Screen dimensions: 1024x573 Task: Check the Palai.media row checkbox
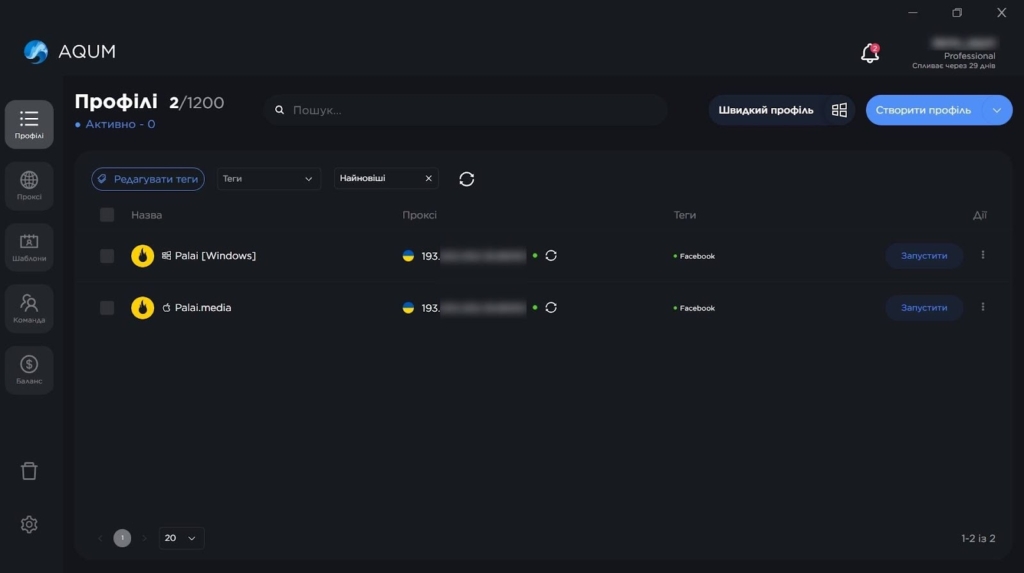[x=107, y=308]
